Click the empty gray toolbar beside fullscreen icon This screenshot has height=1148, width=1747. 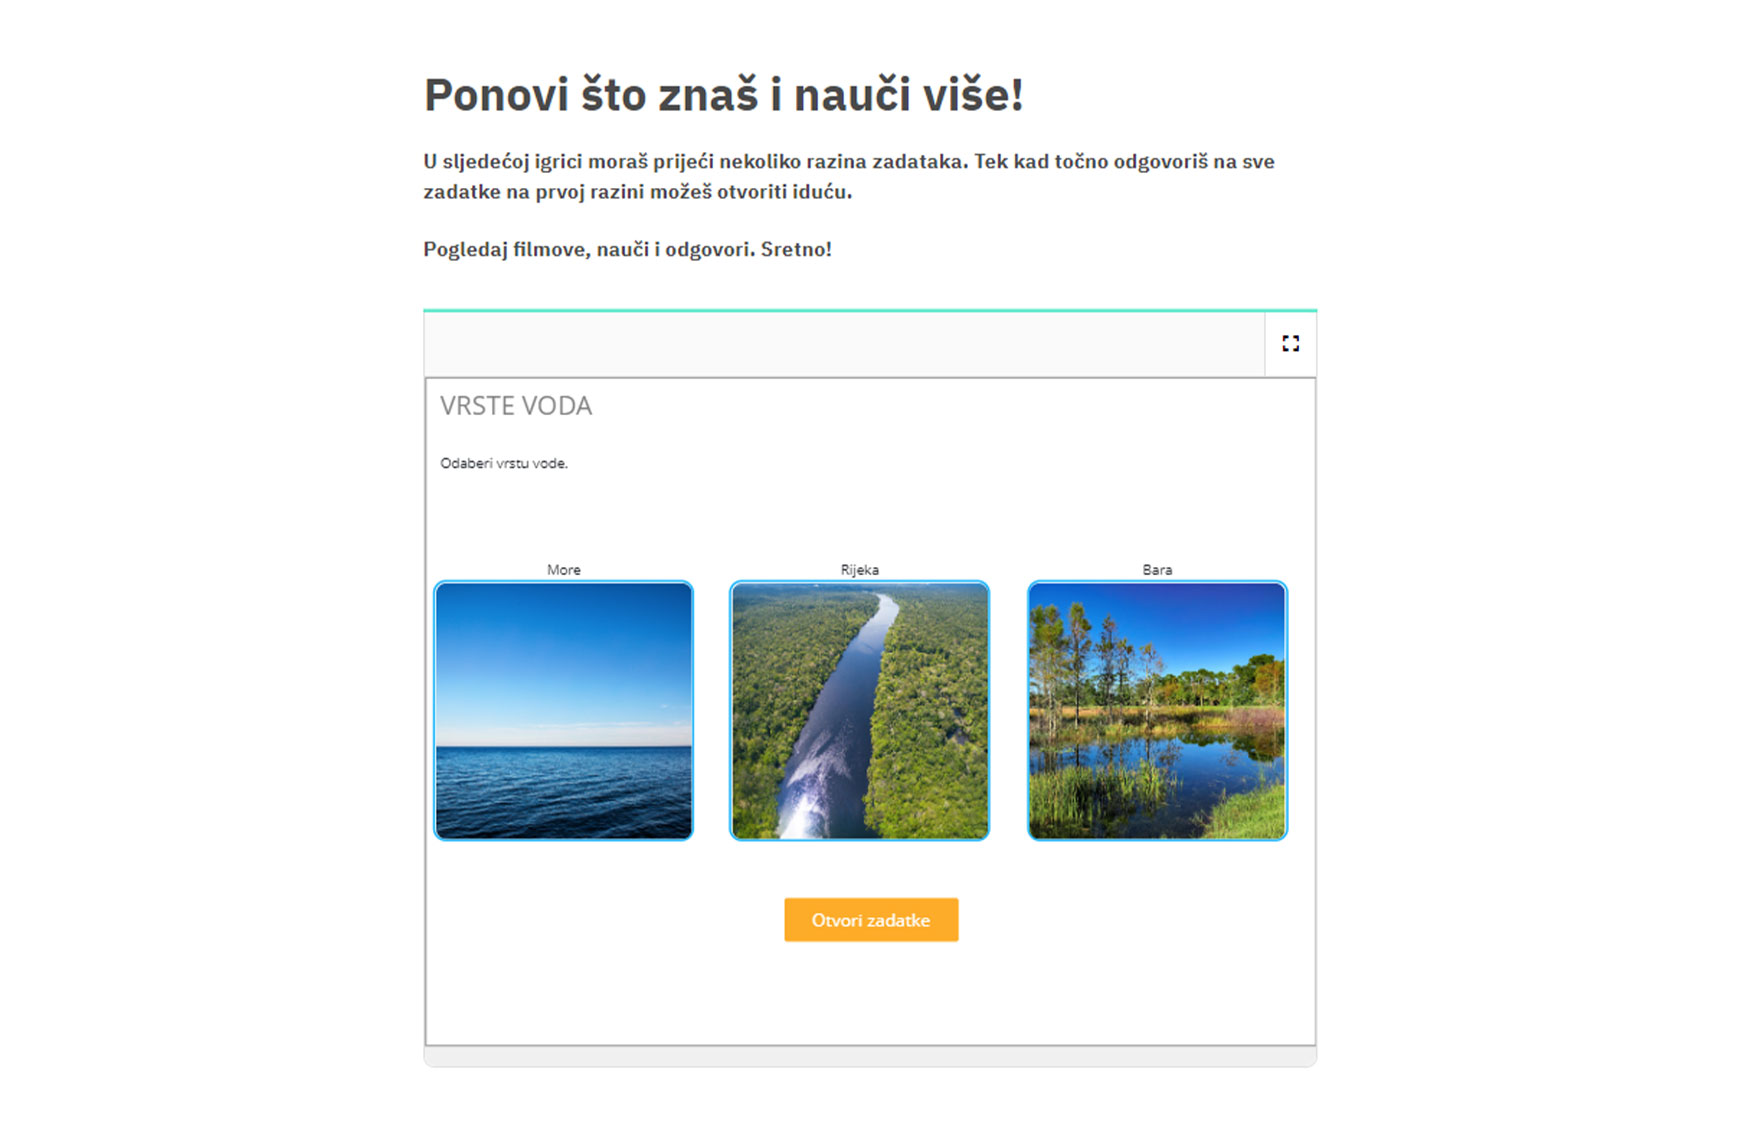coord(844,344)
